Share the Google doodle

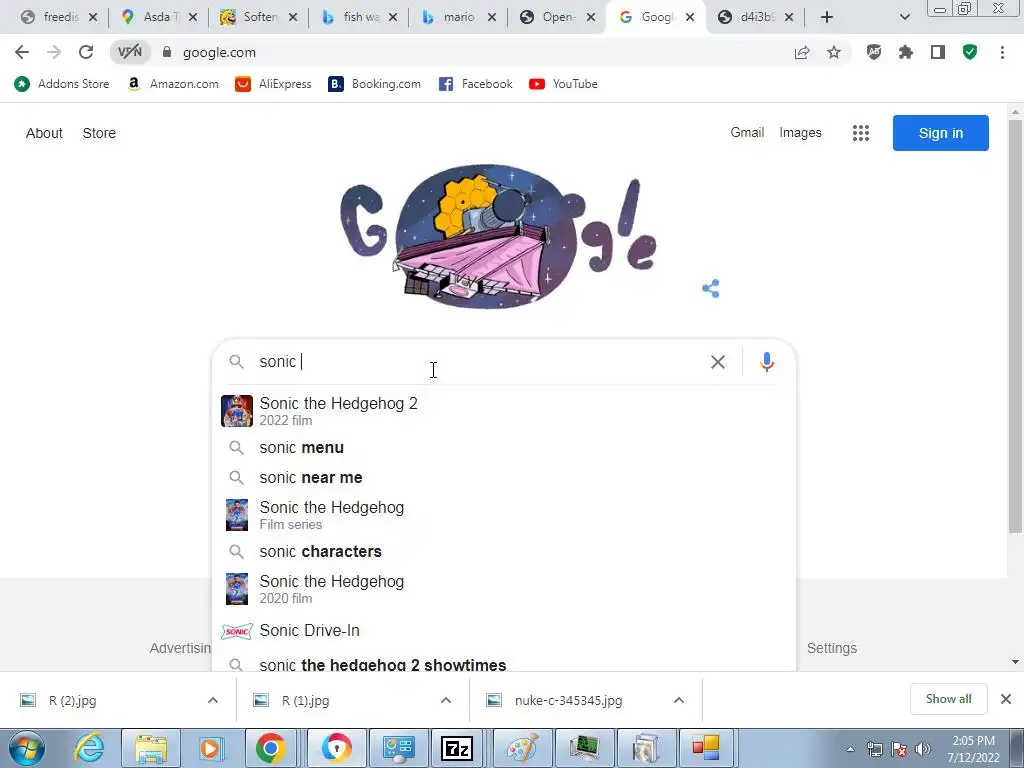click(711, 288)
